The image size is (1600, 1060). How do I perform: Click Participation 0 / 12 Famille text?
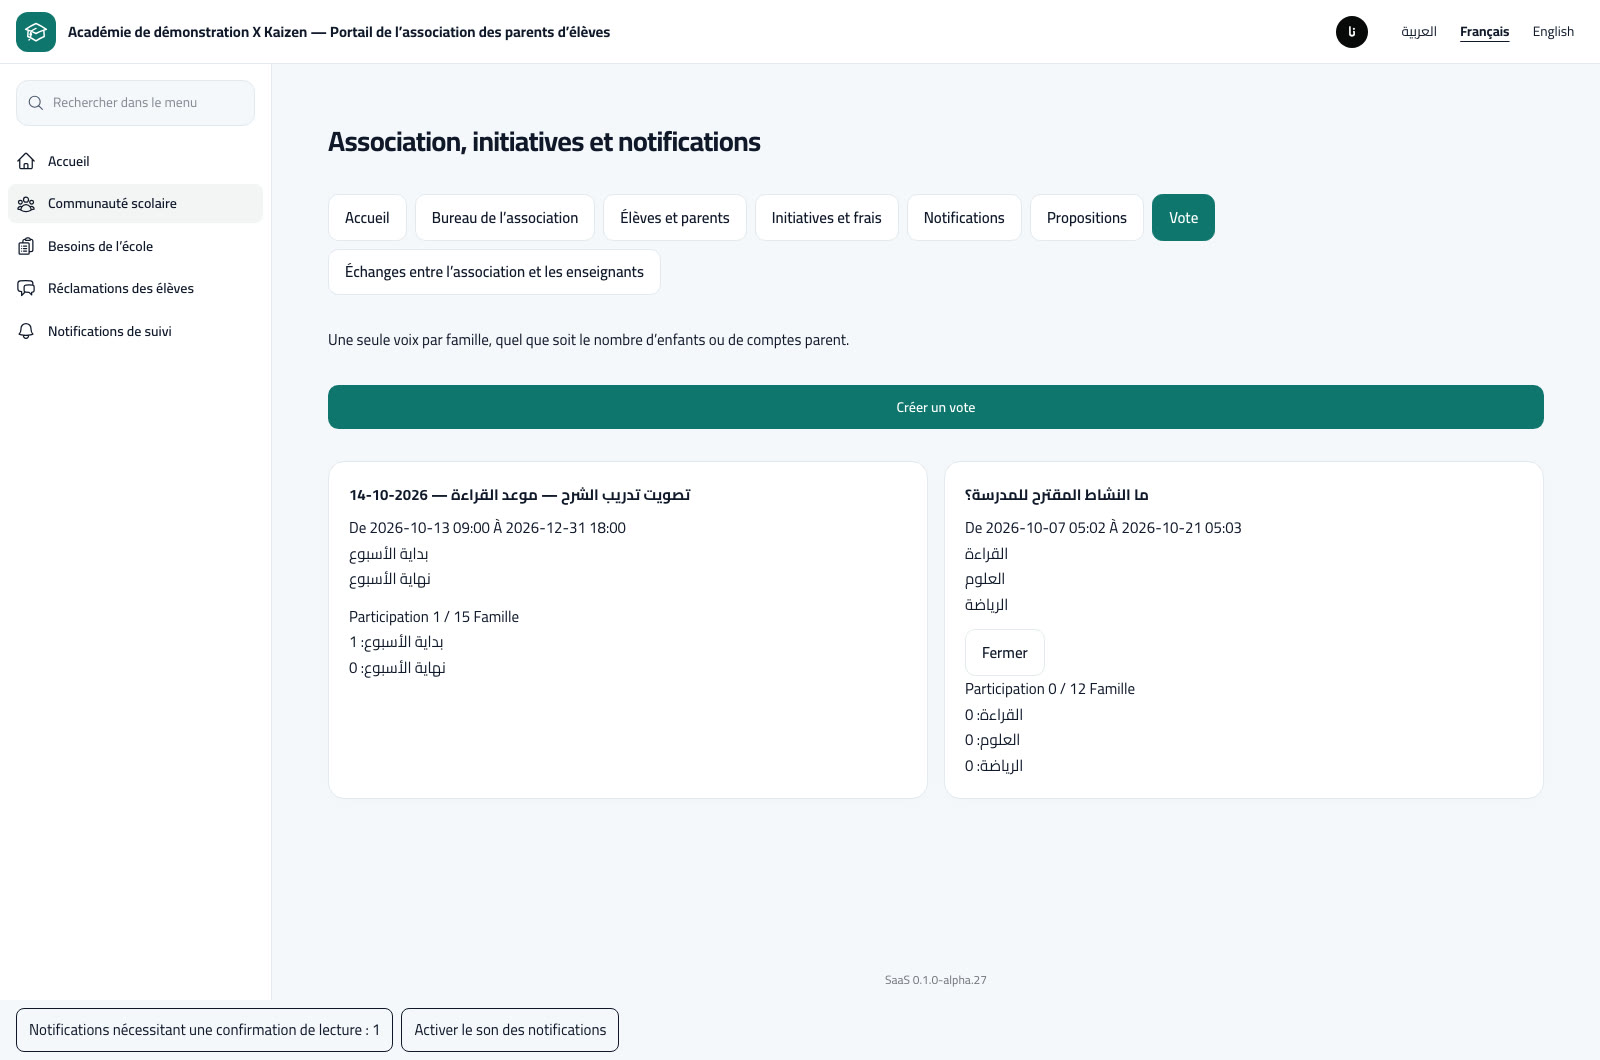[x=1050, y=689]
